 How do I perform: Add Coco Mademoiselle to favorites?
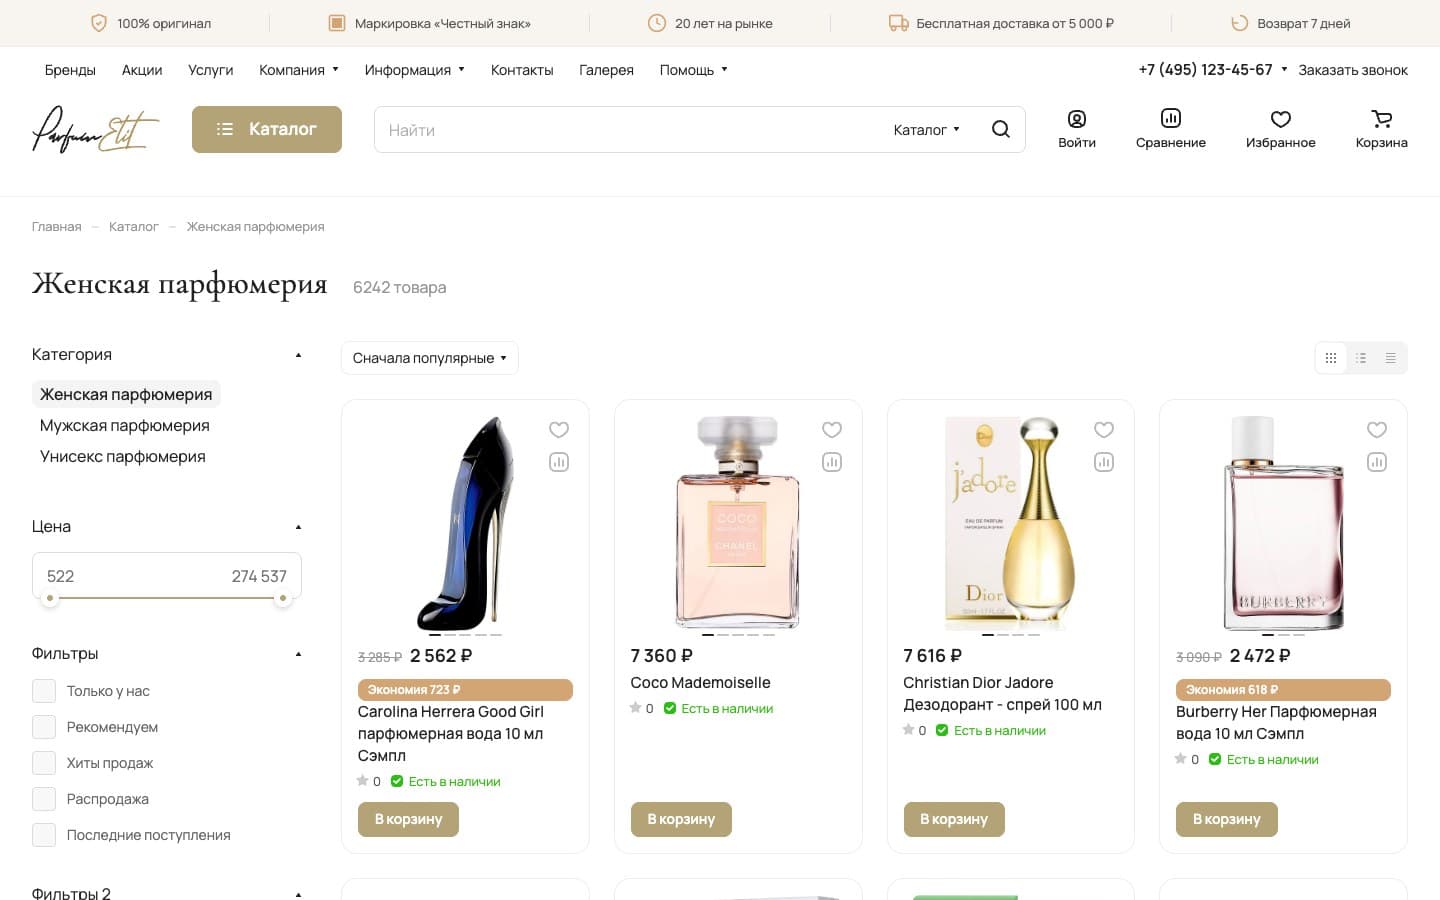pos(832,430)
